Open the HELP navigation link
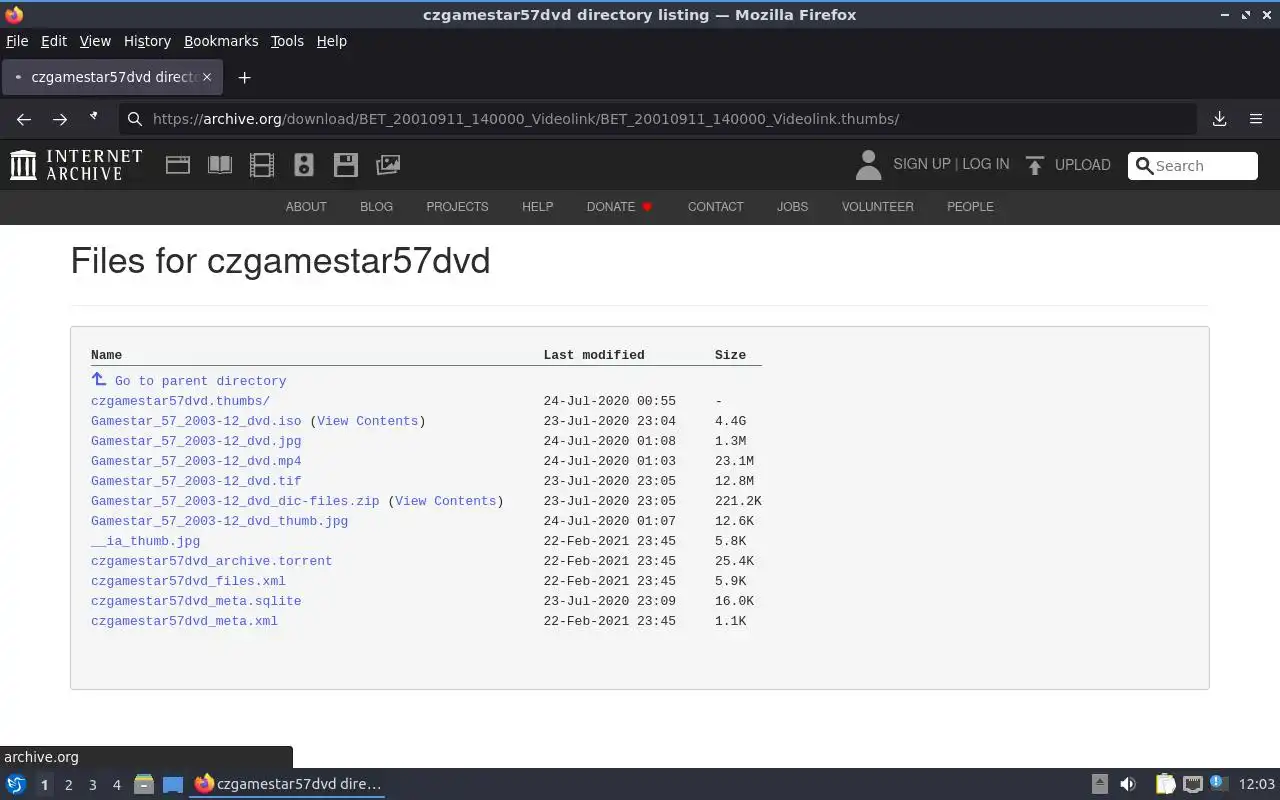The image size is (1280, 800). [x=537, y=207]
